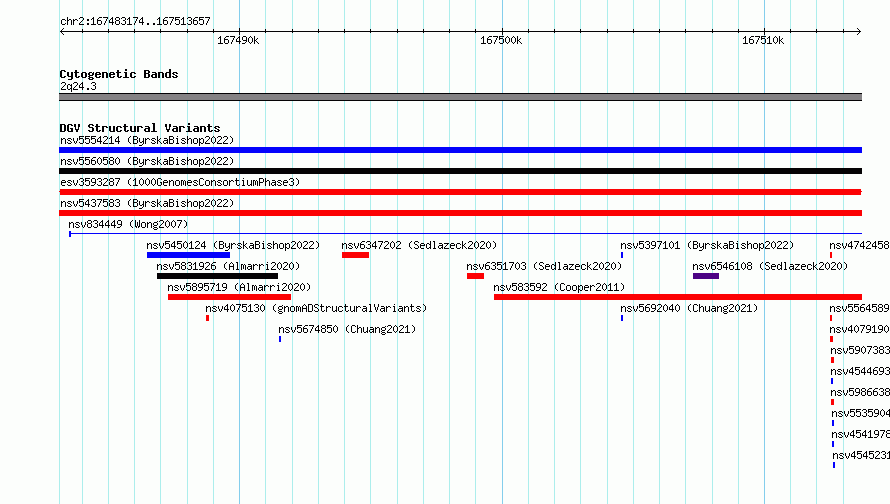Click the nsv4742458 label at right edge

pos(859,245)
